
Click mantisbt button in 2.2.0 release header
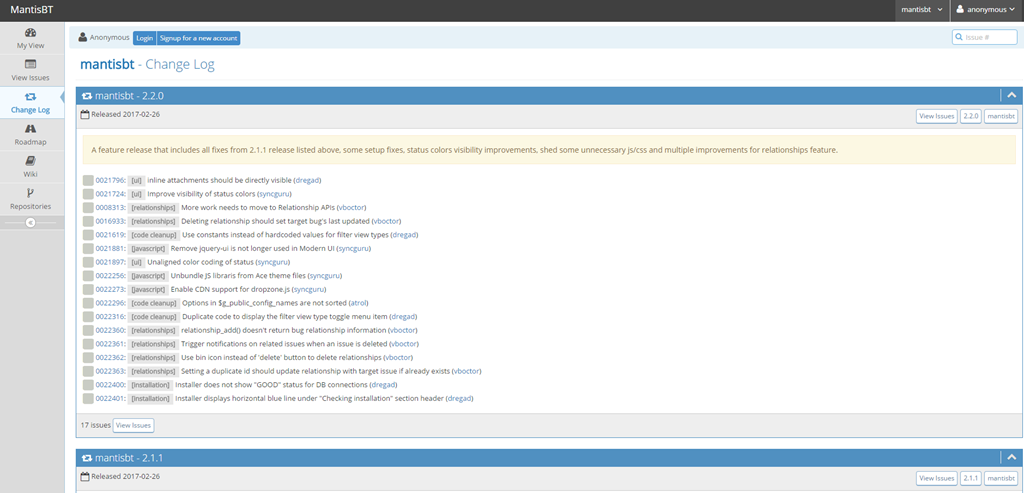(1000, 116)
